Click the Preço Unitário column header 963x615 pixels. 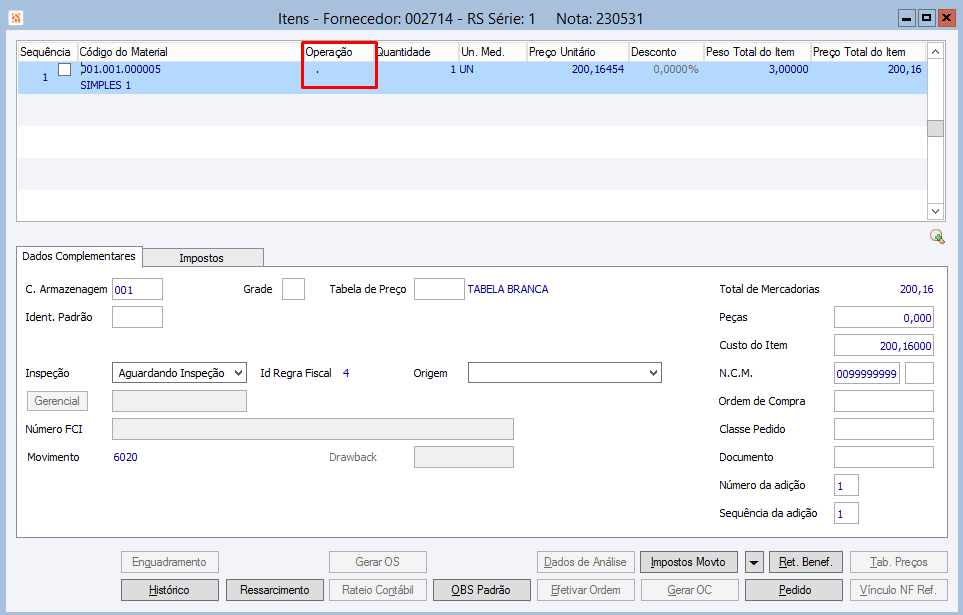(577, 52)
